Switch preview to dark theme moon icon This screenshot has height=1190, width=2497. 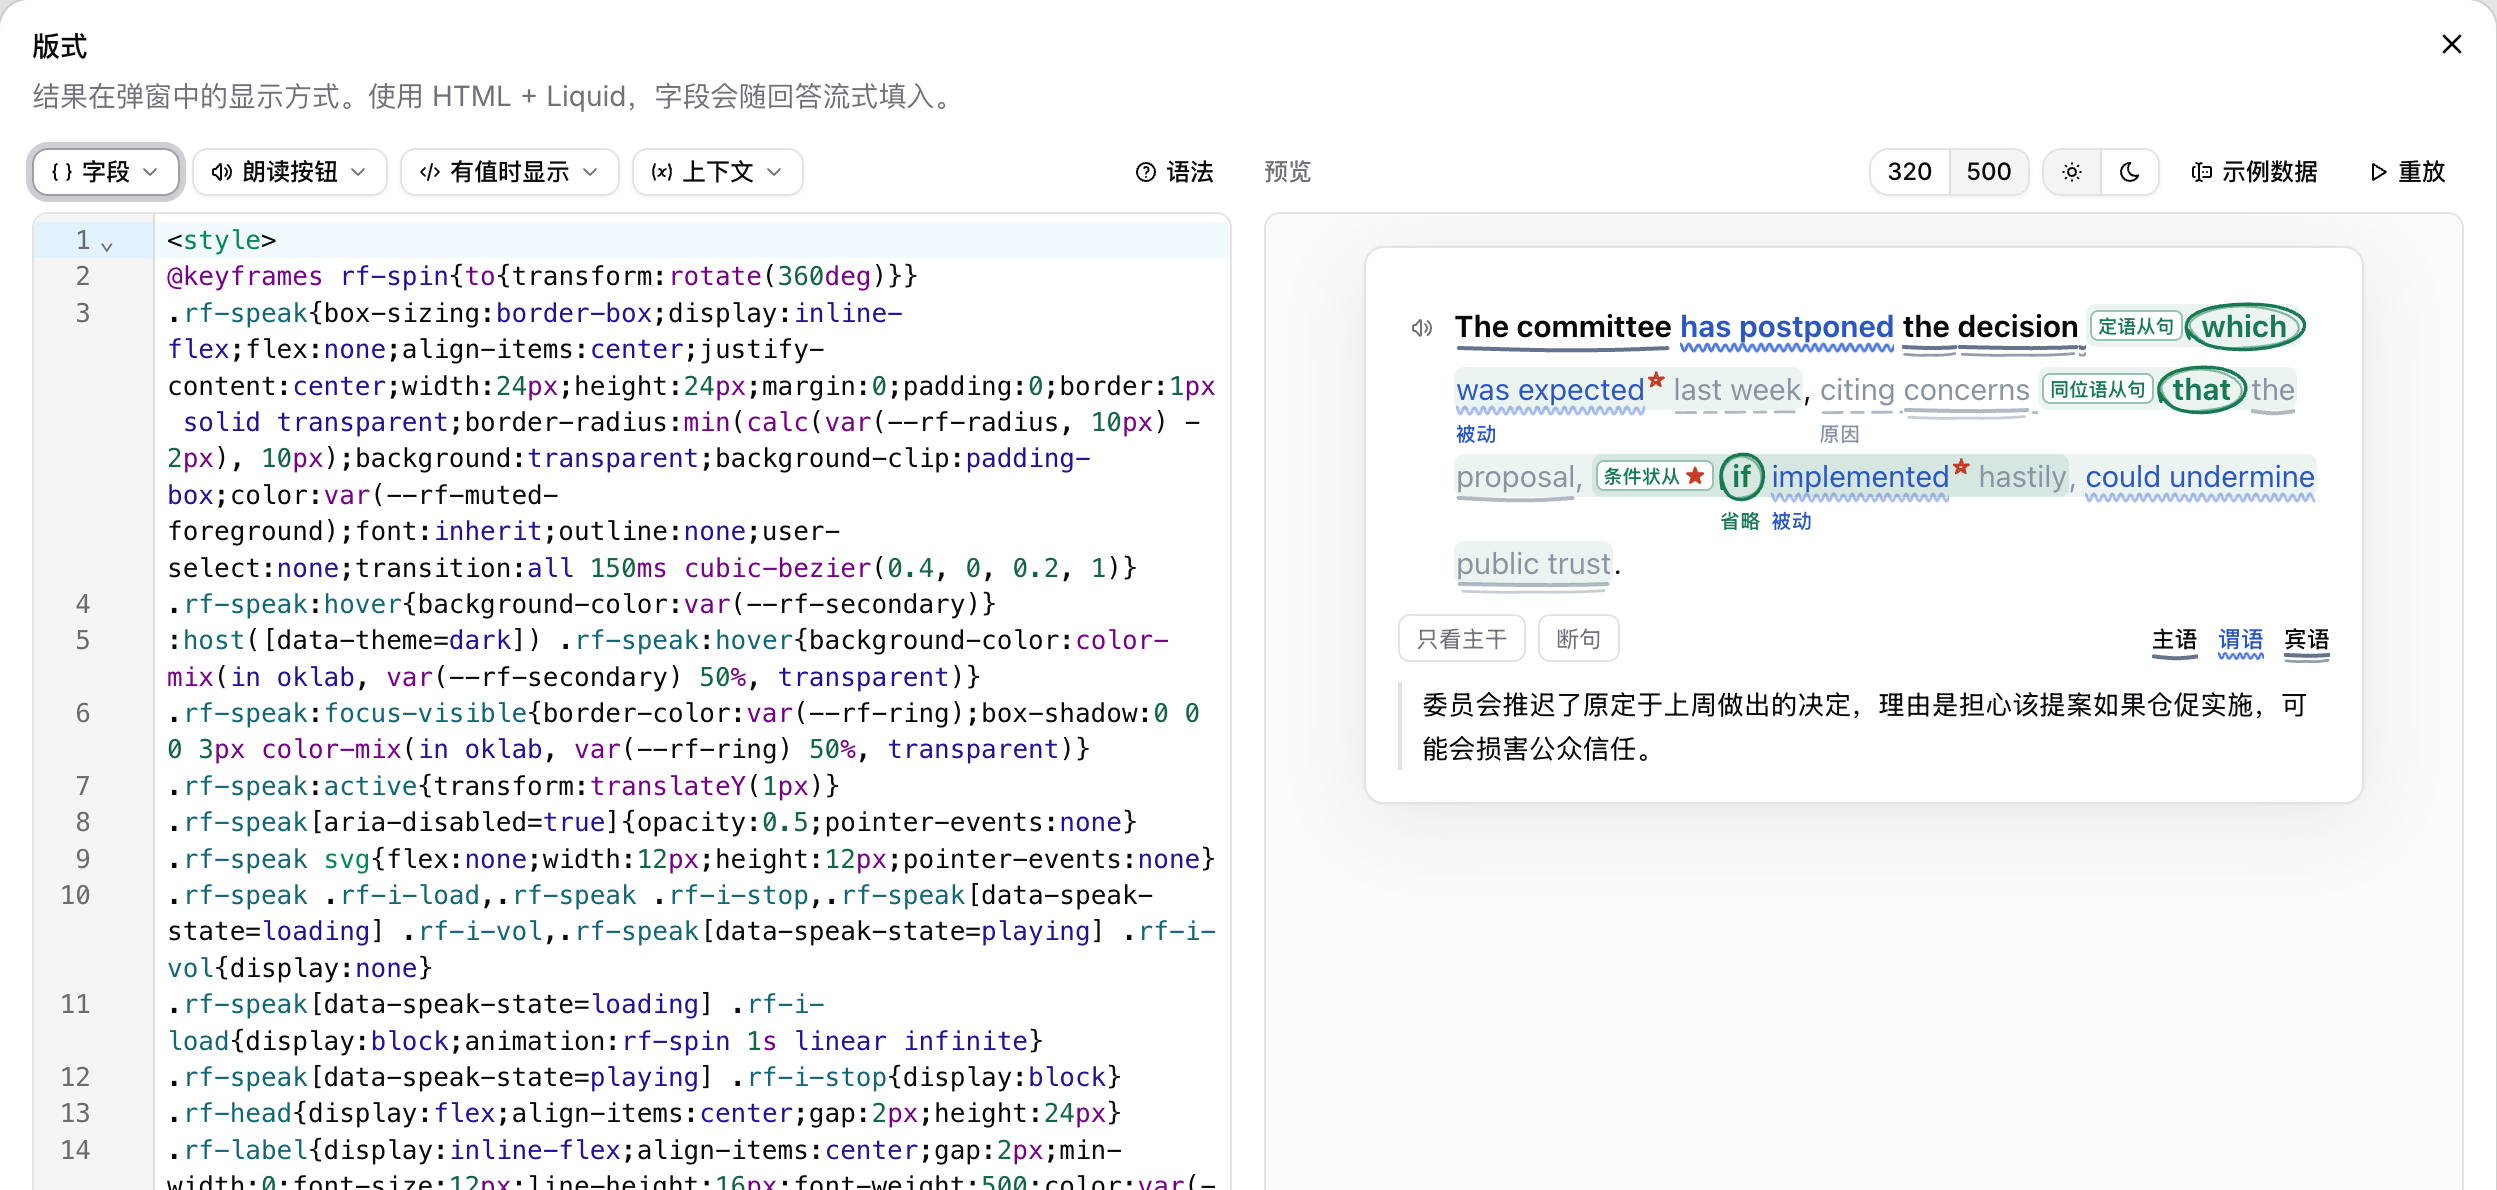[2130, 172]
